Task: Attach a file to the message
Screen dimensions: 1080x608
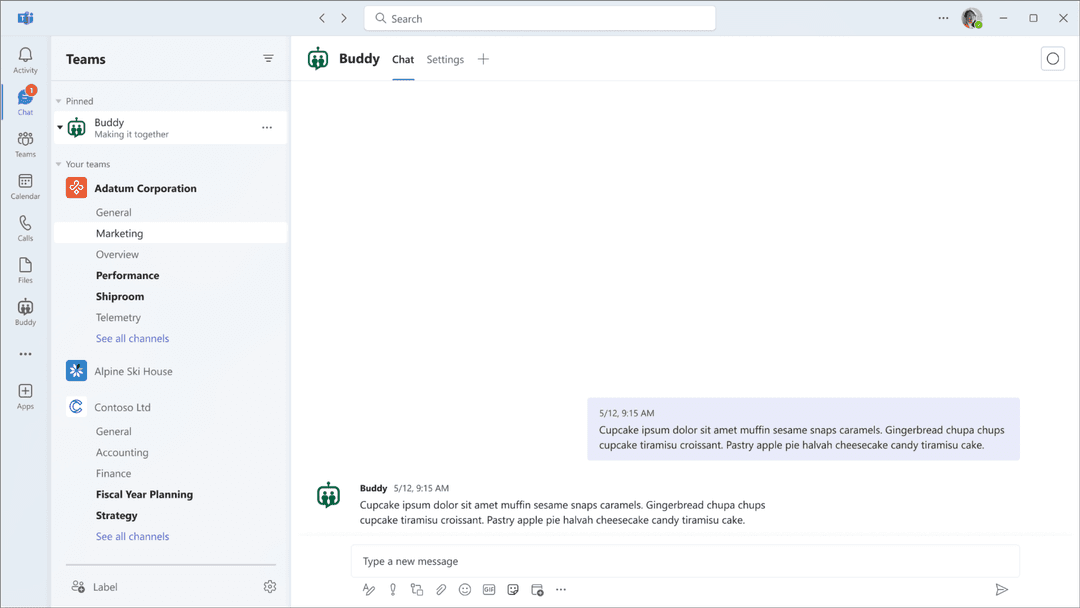Action: [440, 589]
